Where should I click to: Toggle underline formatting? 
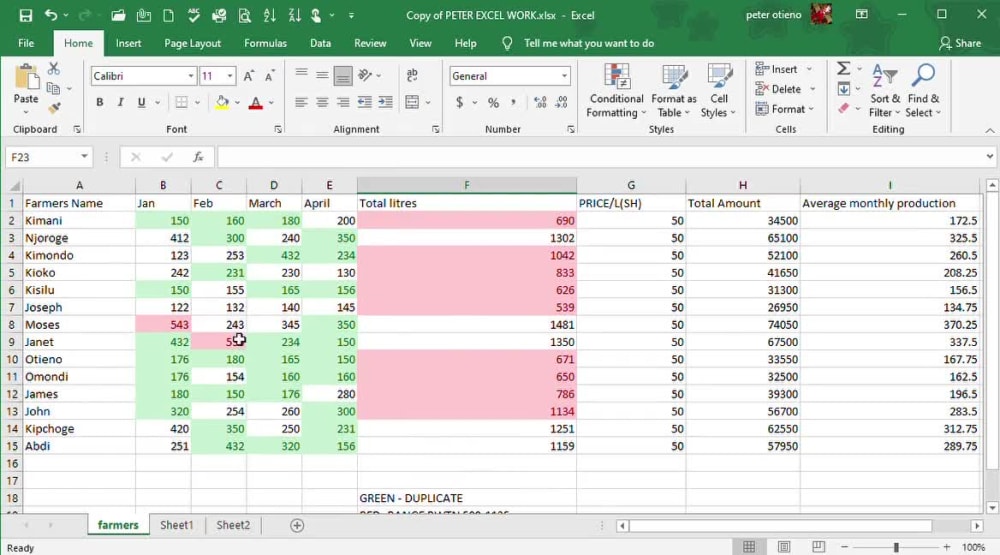[x=141, y=102]
